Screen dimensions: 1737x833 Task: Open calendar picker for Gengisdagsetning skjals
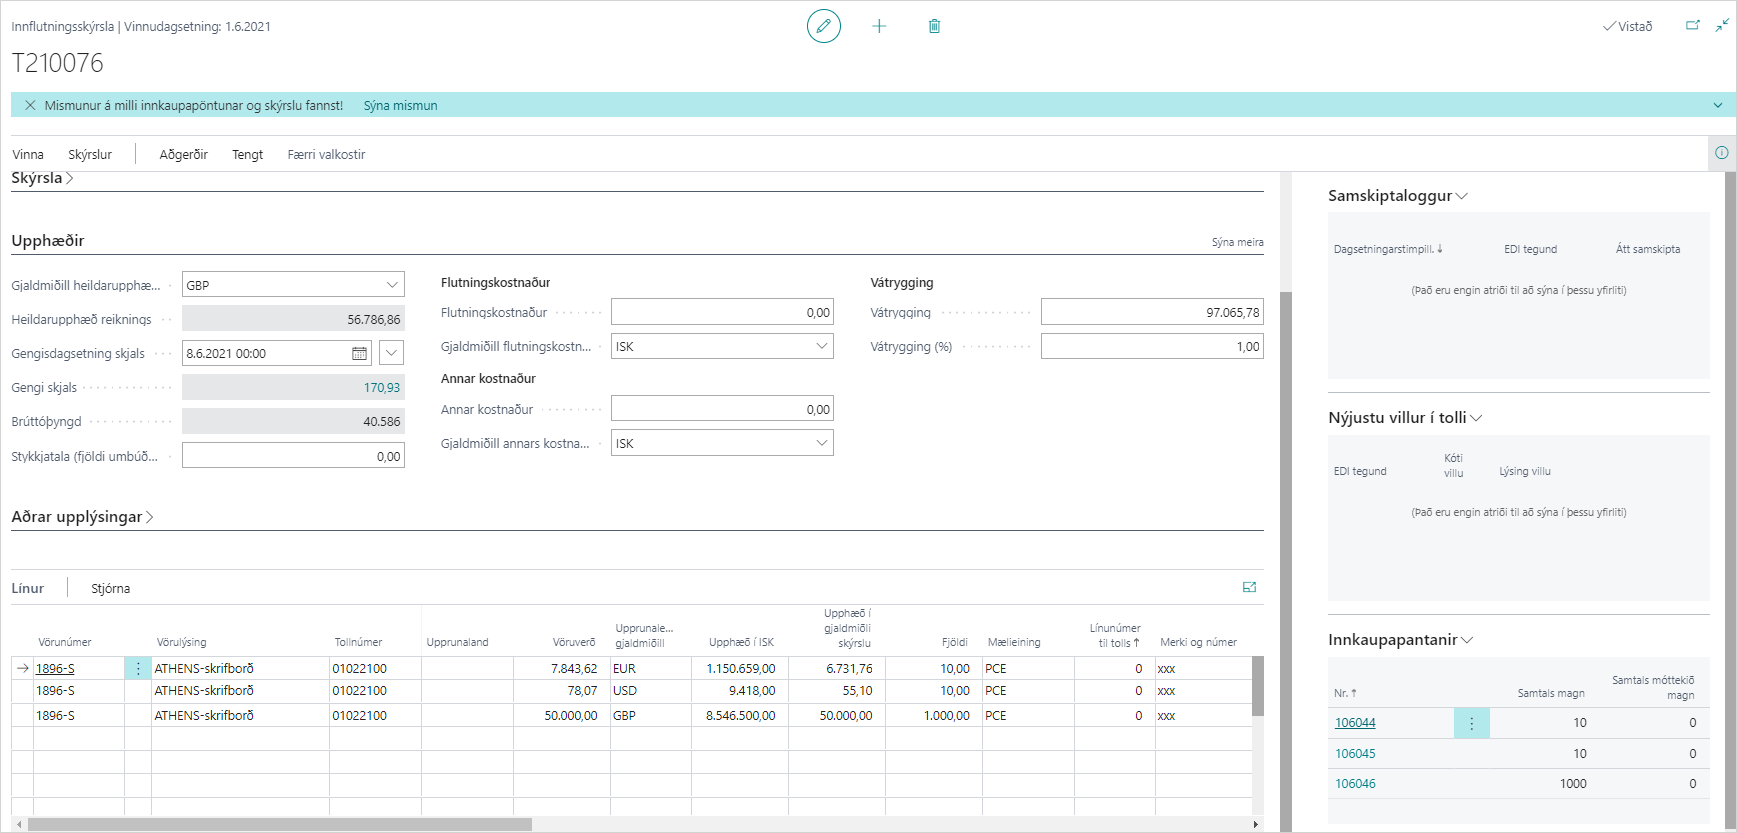coord(359,353)
